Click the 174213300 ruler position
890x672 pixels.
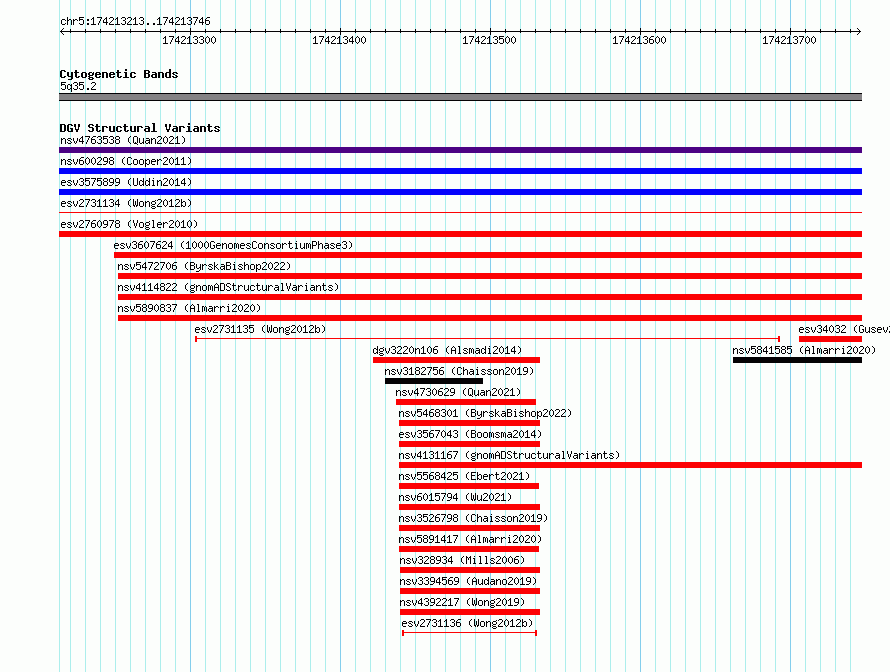tap(189, 40)
